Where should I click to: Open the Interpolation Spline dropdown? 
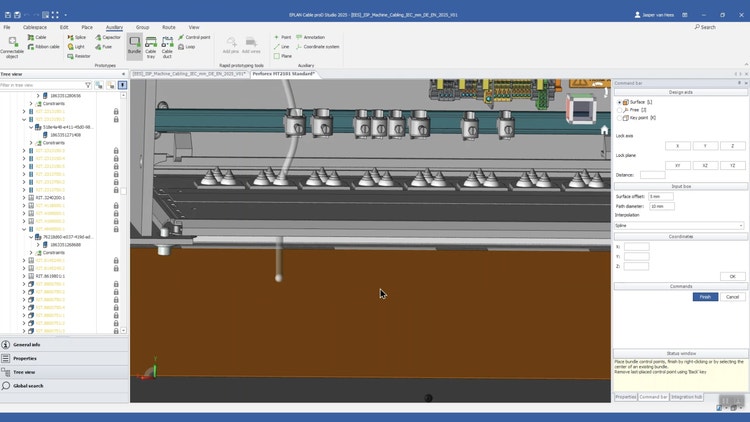tap(679, 226)
